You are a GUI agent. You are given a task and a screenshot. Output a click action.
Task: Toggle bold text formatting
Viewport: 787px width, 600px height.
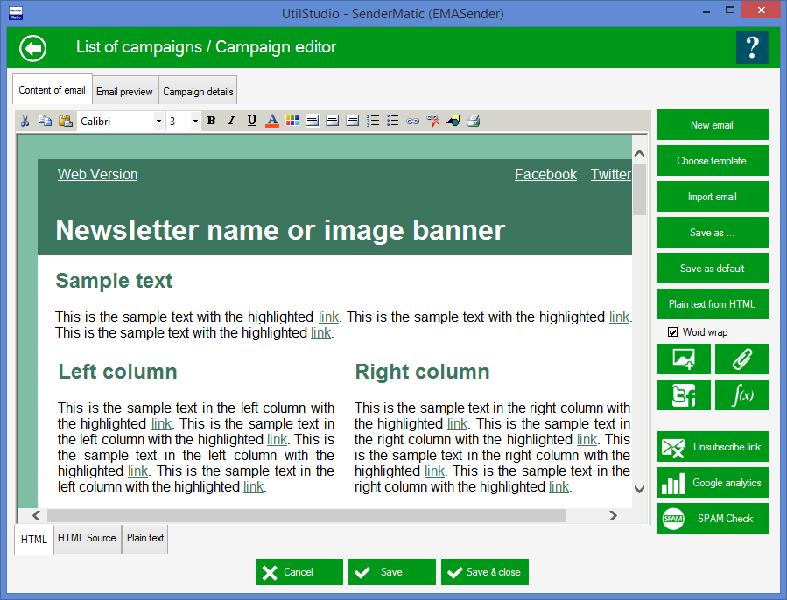[x=210, y=121]
